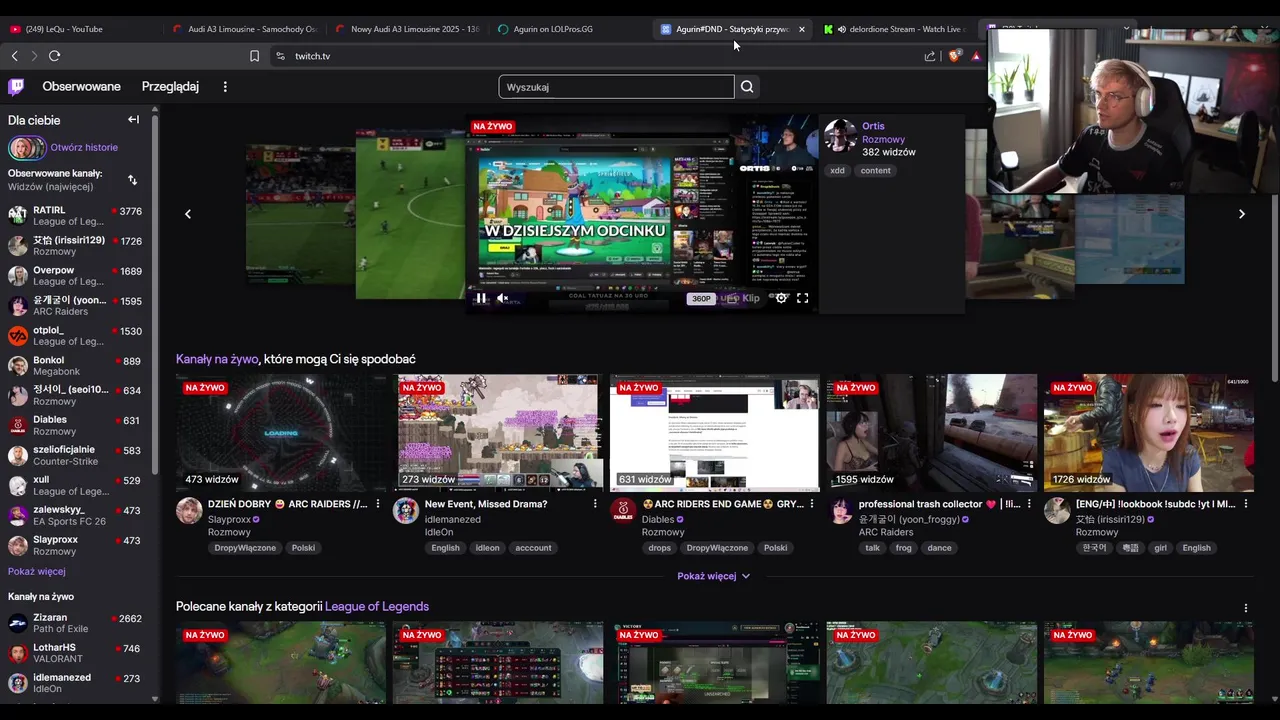Open options for DZIEŃ DOBRY ARC RAIDERS stream

tap(378, 504)
